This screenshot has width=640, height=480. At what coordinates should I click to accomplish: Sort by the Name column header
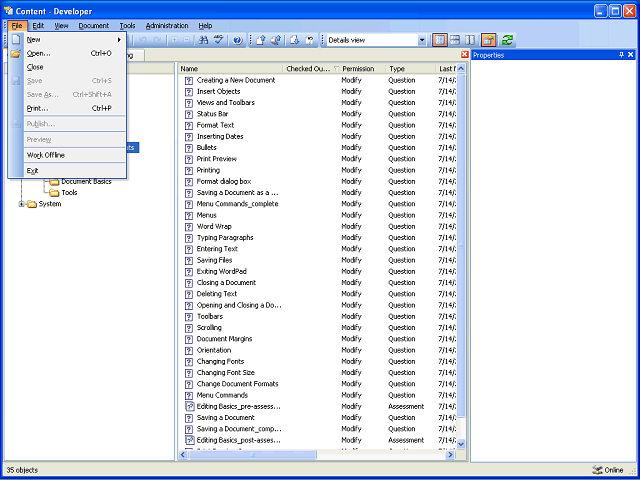[230, 69]
